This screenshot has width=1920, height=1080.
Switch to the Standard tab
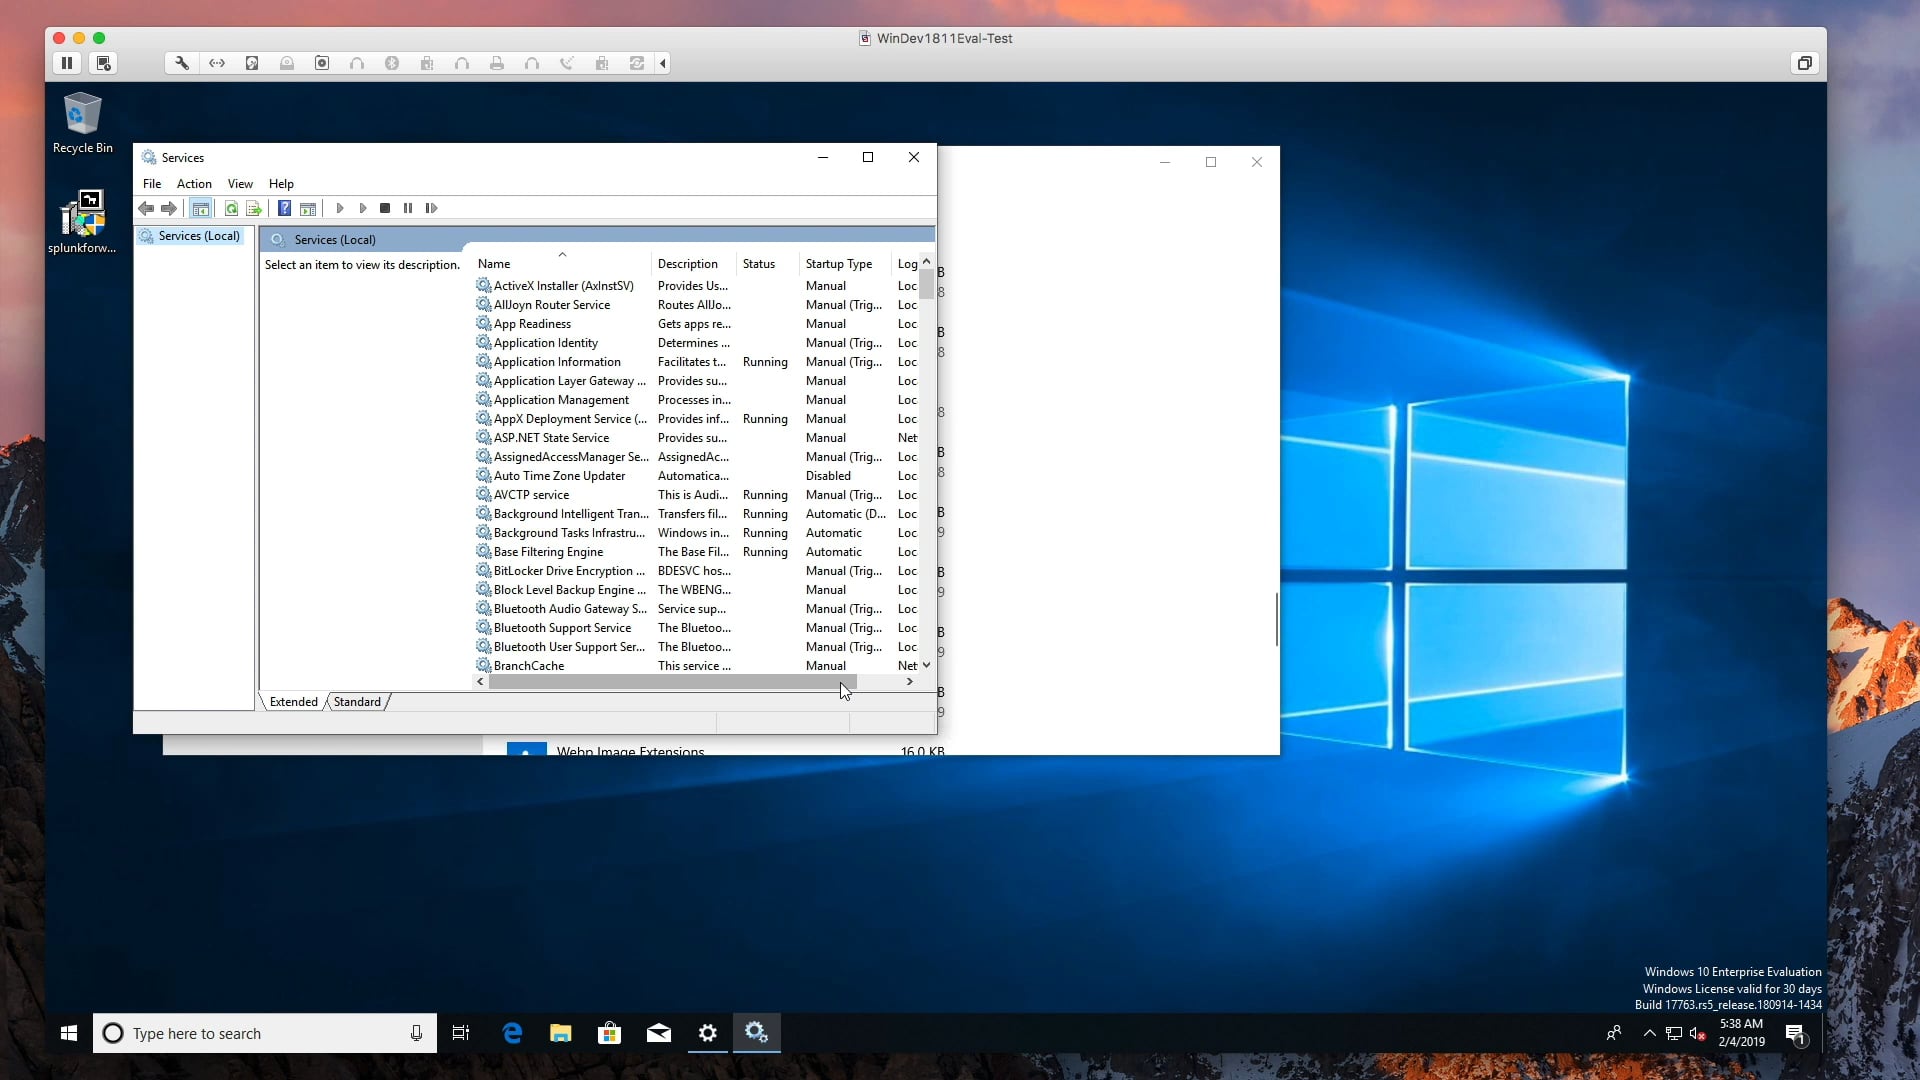pyautogui.click(x=357, y=702)
